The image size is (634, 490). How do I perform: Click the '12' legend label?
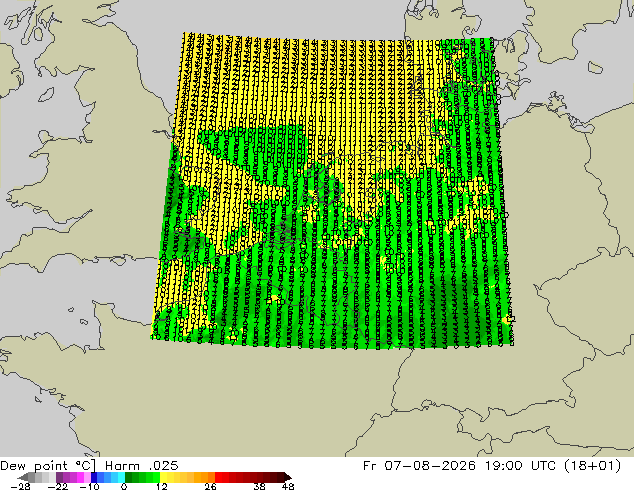click(162, 486)
